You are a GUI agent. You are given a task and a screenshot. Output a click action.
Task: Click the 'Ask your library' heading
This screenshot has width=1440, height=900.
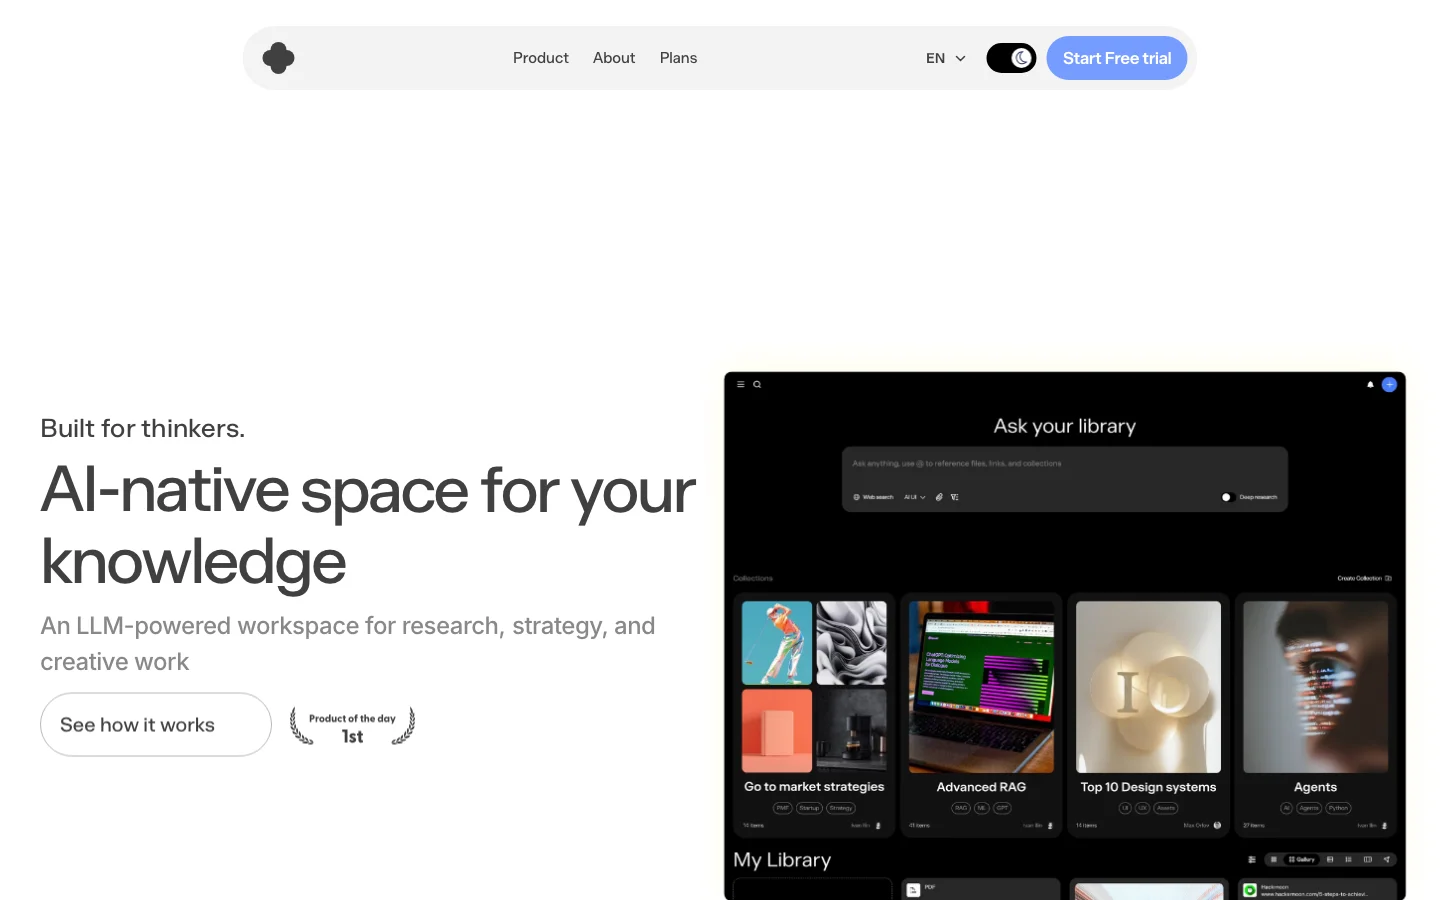point(1065,426)
